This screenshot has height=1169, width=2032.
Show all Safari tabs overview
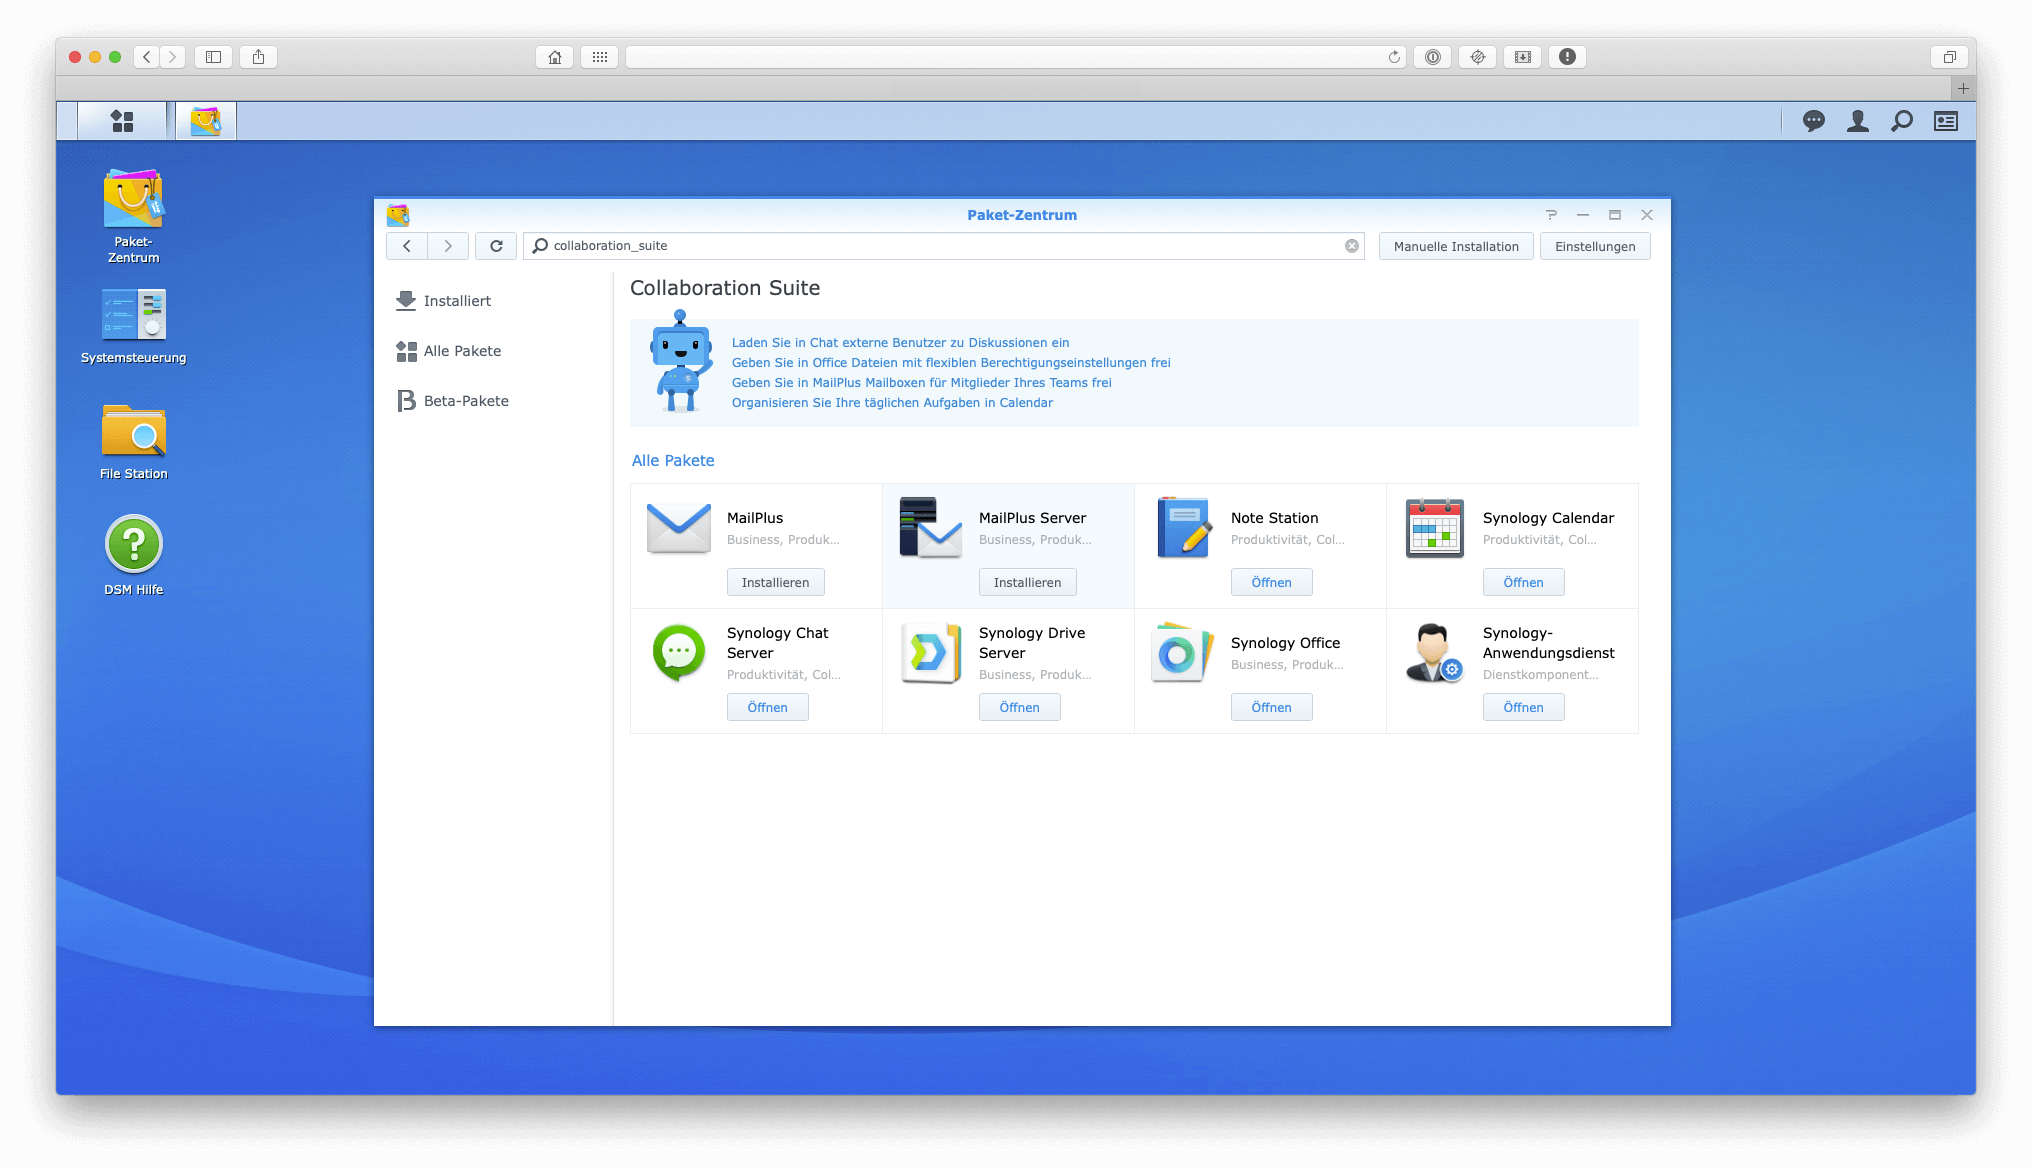pos(1948,57)
